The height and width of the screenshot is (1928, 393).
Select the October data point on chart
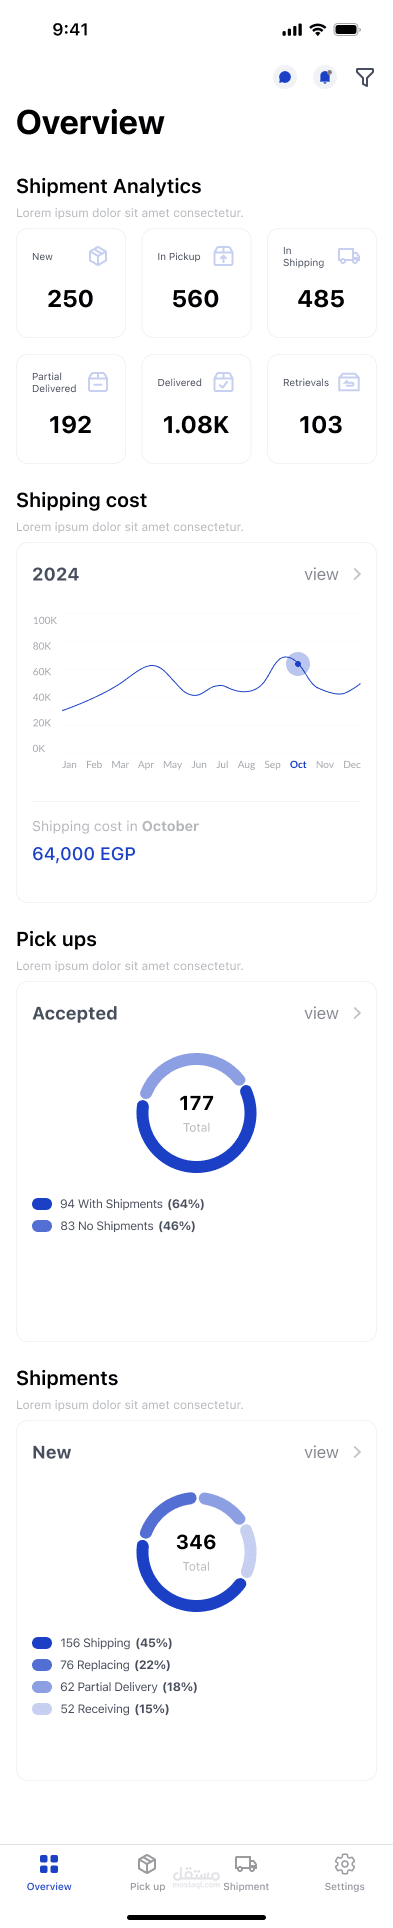coord(298,664)
